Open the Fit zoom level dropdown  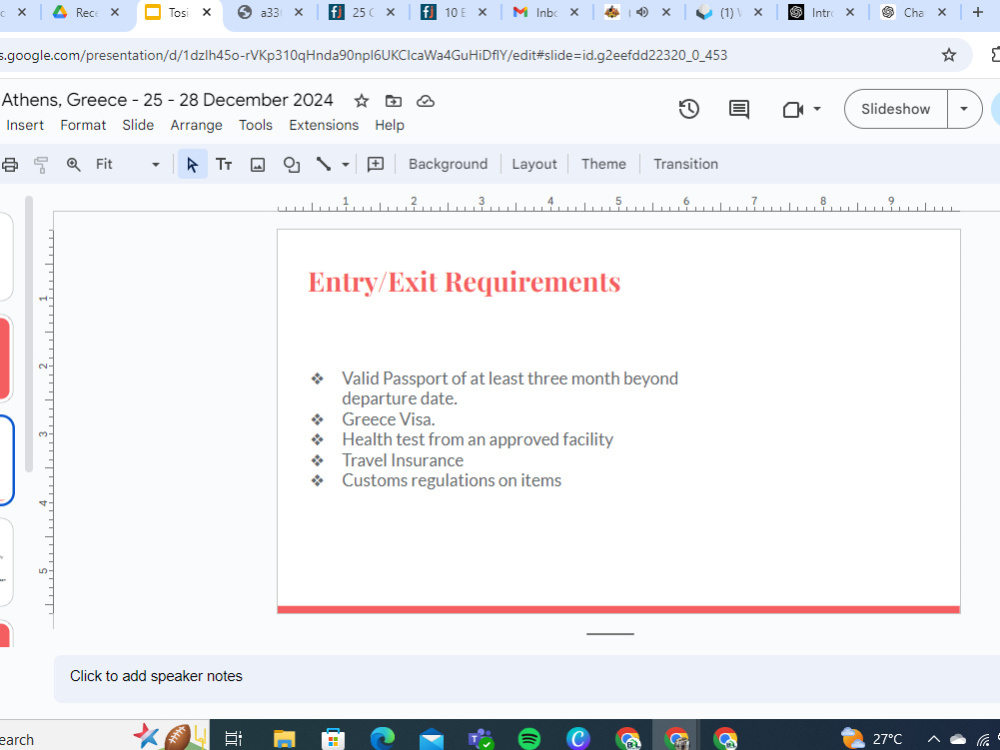point(128,165)
